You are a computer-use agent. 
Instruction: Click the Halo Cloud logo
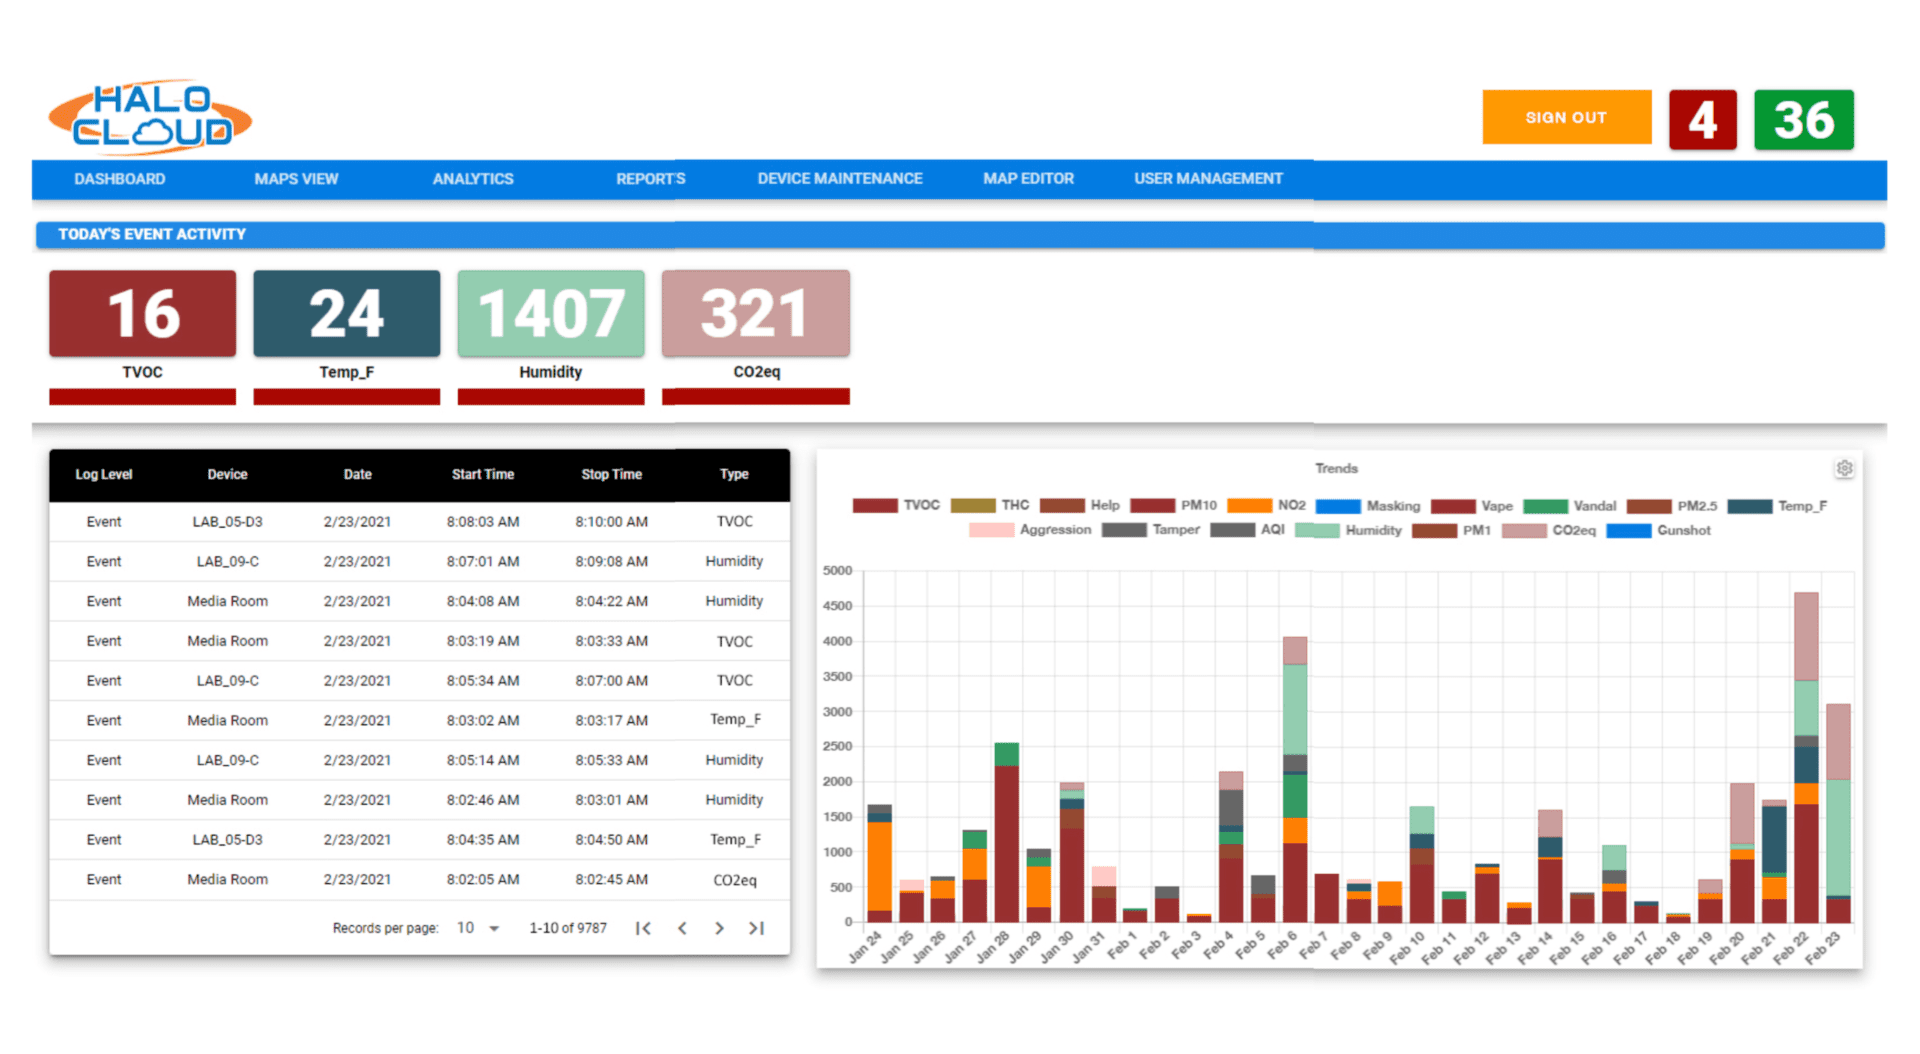[150, 117]
